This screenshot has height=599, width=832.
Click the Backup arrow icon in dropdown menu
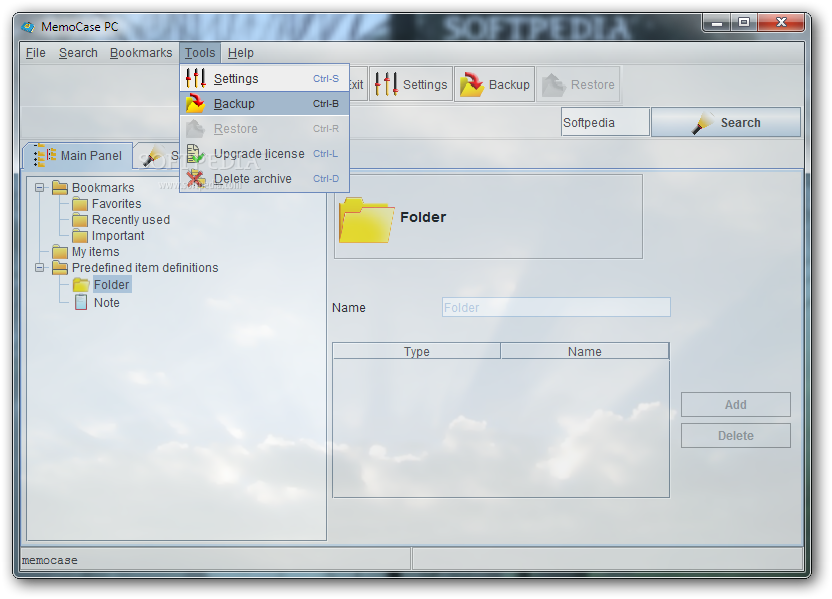click(195, 103)
